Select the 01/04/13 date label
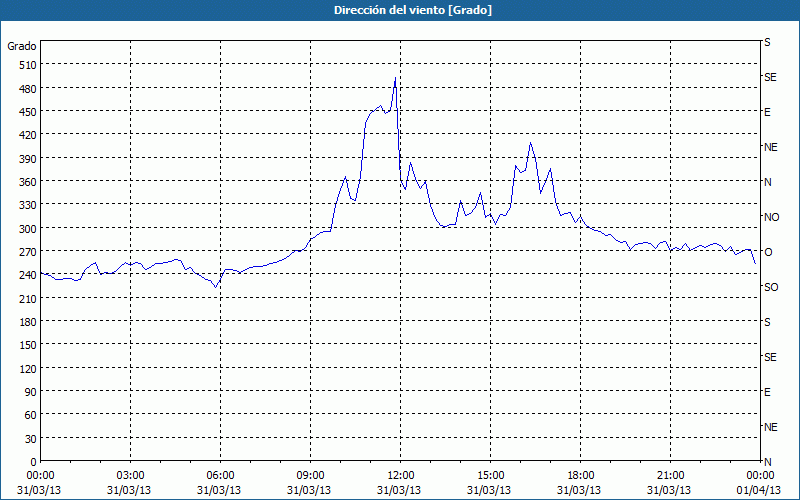The width and height of the screenshot is (800, 500). (x=760, y=490)
